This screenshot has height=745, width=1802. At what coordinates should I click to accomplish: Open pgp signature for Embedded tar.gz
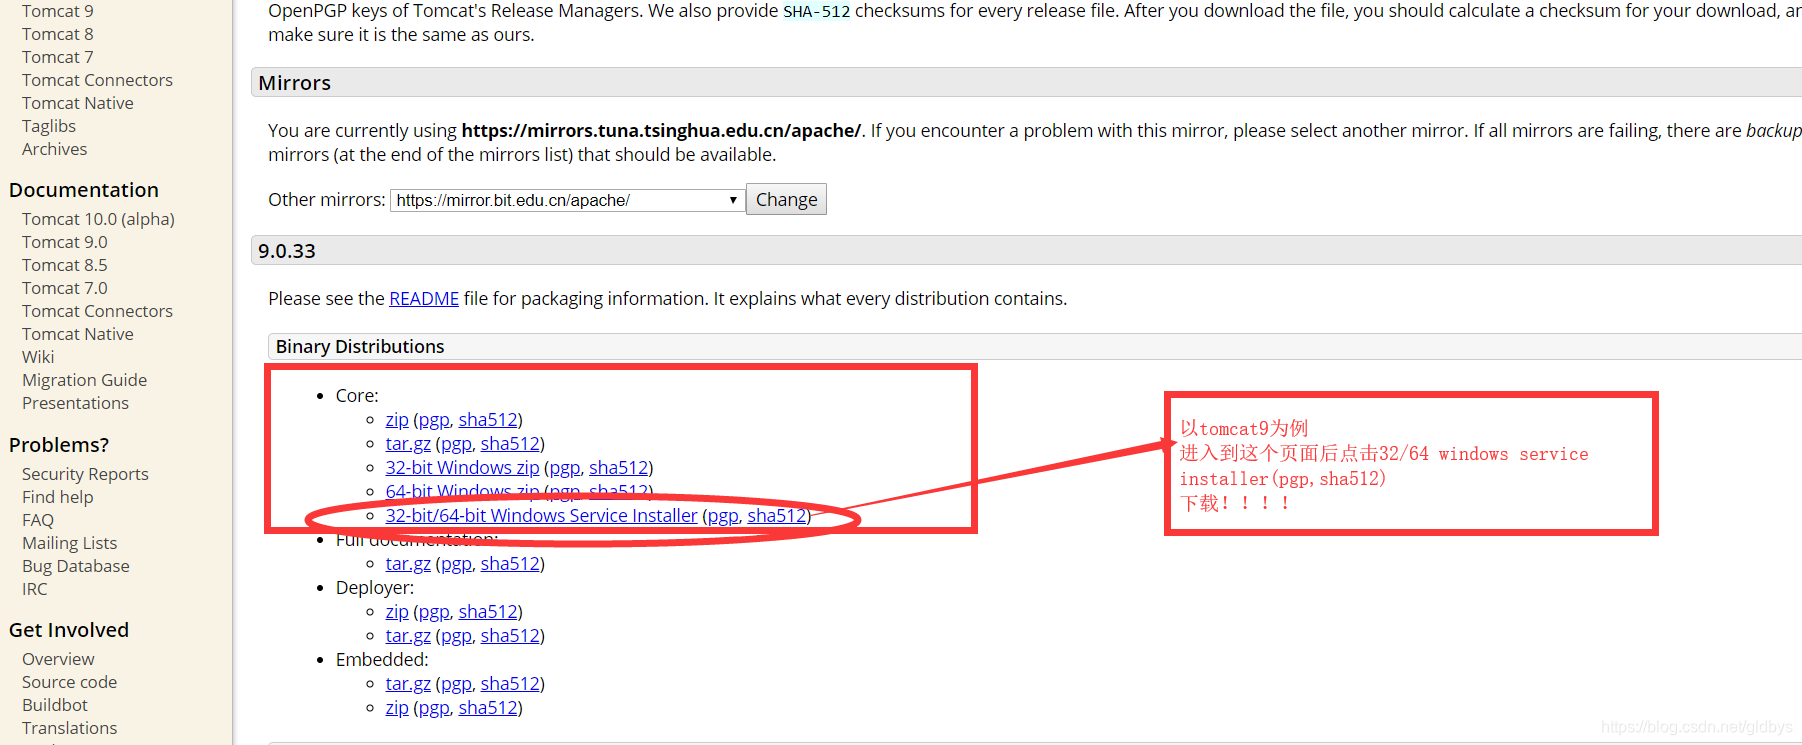click(456, 684)
